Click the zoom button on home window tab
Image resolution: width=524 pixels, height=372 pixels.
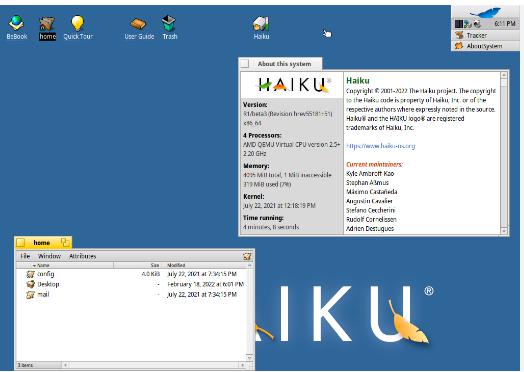pyautogui.click(x=65, y=242)
